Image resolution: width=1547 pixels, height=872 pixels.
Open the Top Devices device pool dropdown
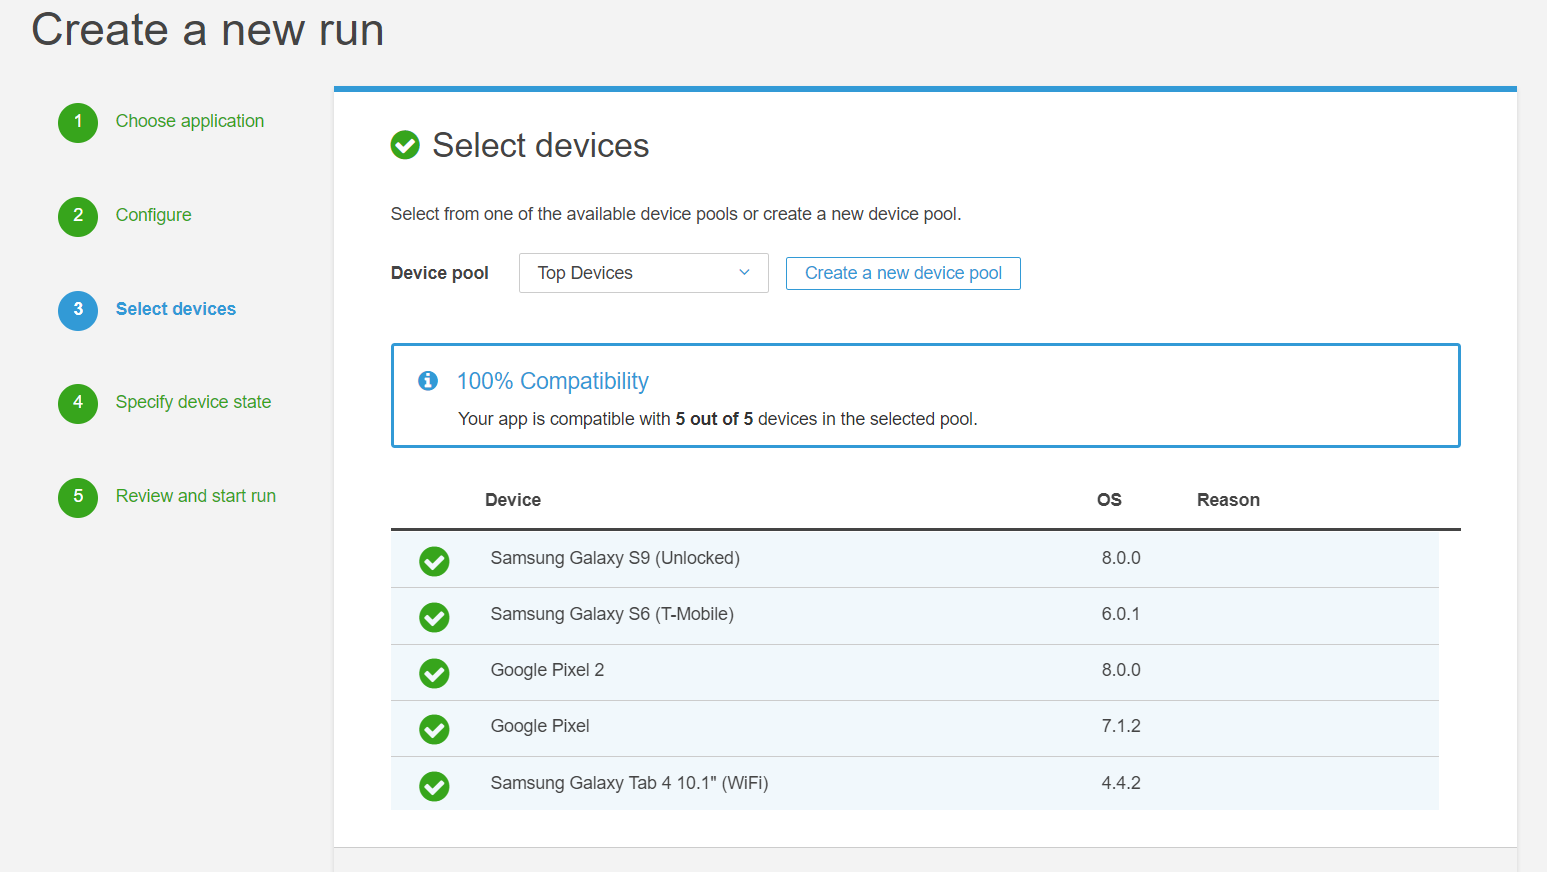point(643,273)
